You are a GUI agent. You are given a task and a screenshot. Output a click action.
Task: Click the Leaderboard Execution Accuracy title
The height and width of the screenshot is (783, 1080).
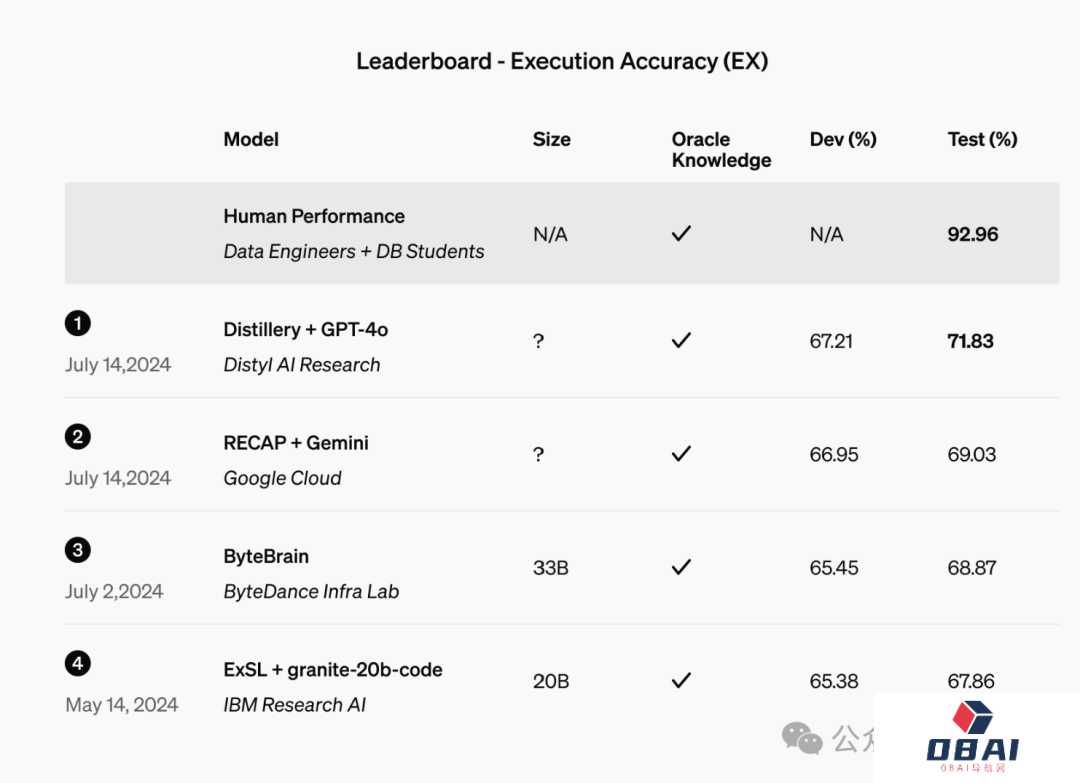[562, 61]
